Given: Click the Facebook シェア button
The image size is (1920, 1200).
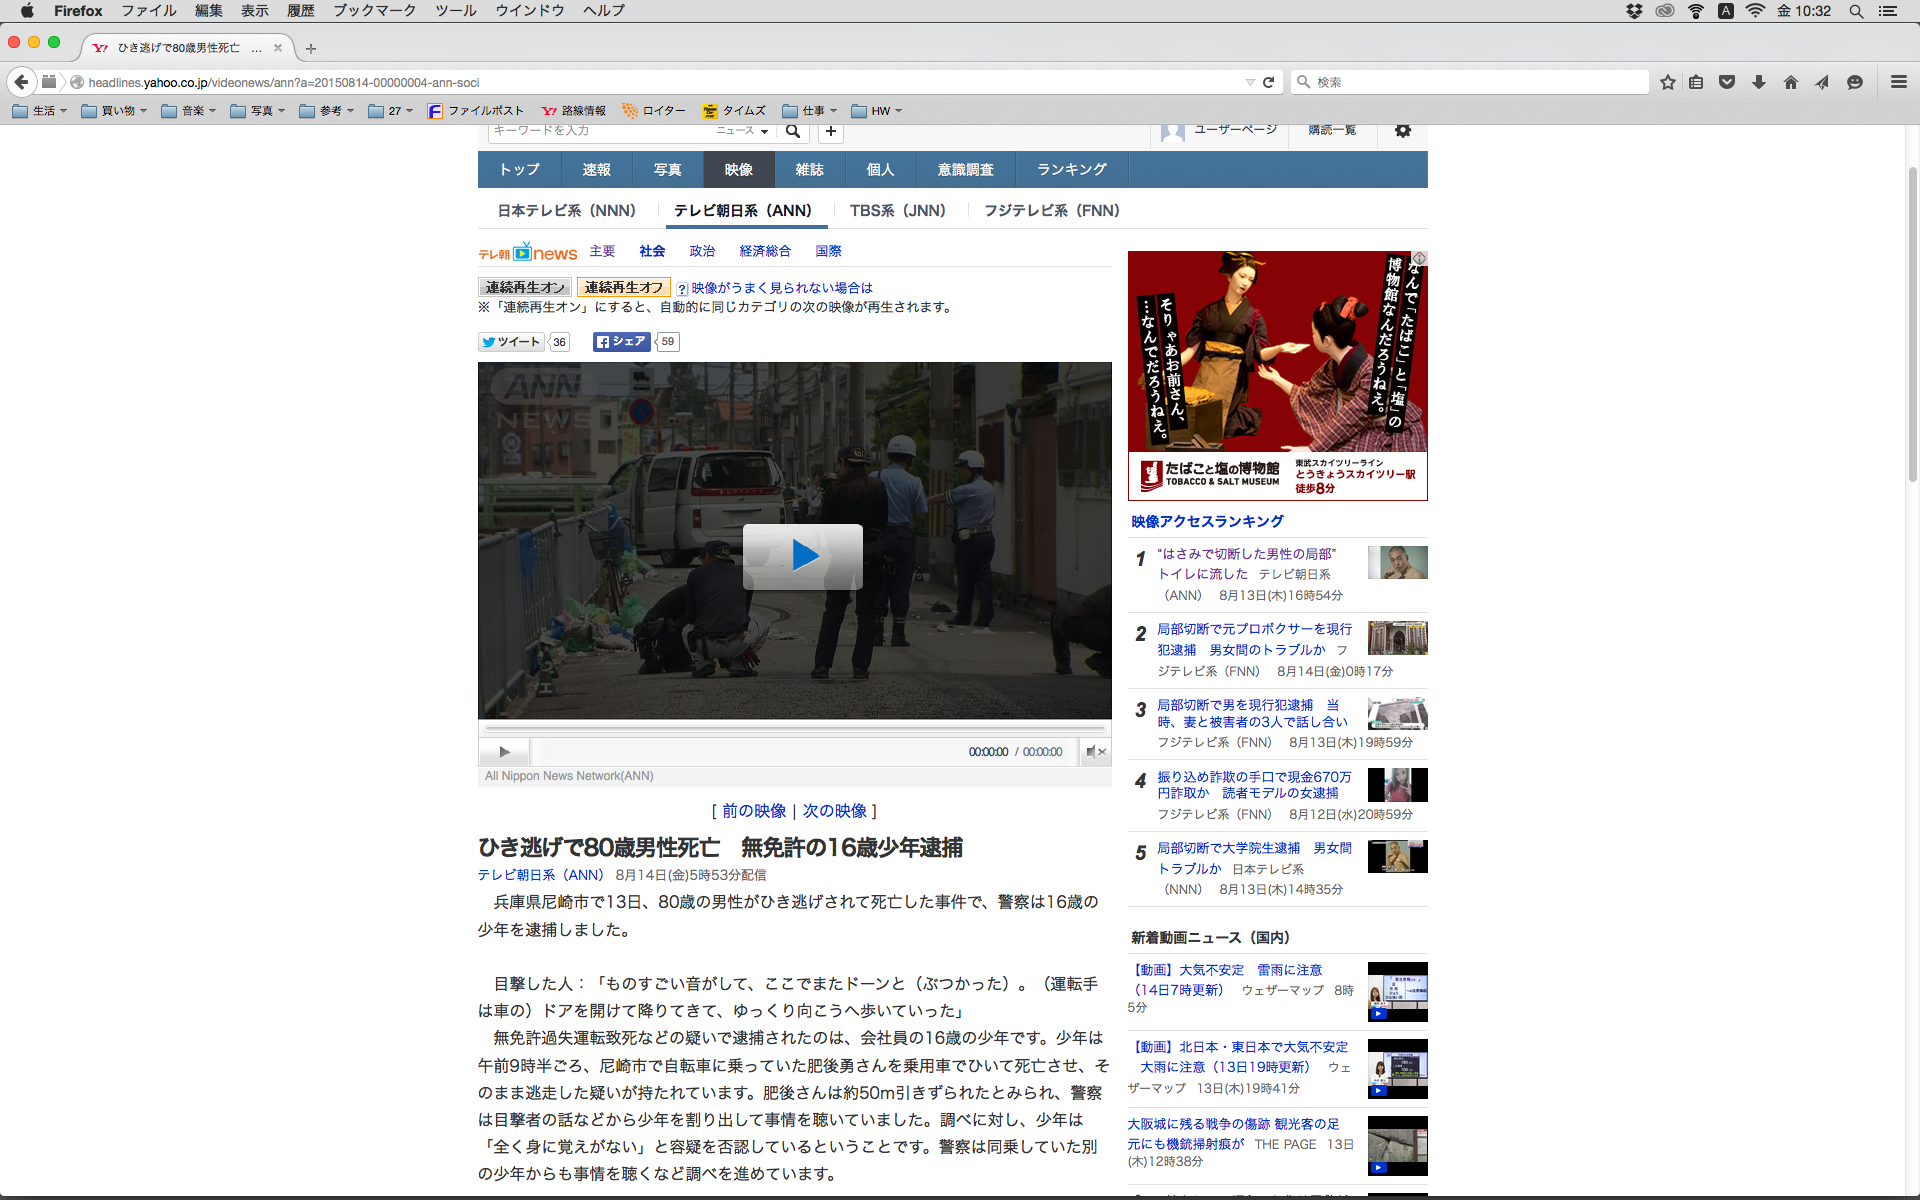Looking at the screenshot, I should tap(621, 342).
